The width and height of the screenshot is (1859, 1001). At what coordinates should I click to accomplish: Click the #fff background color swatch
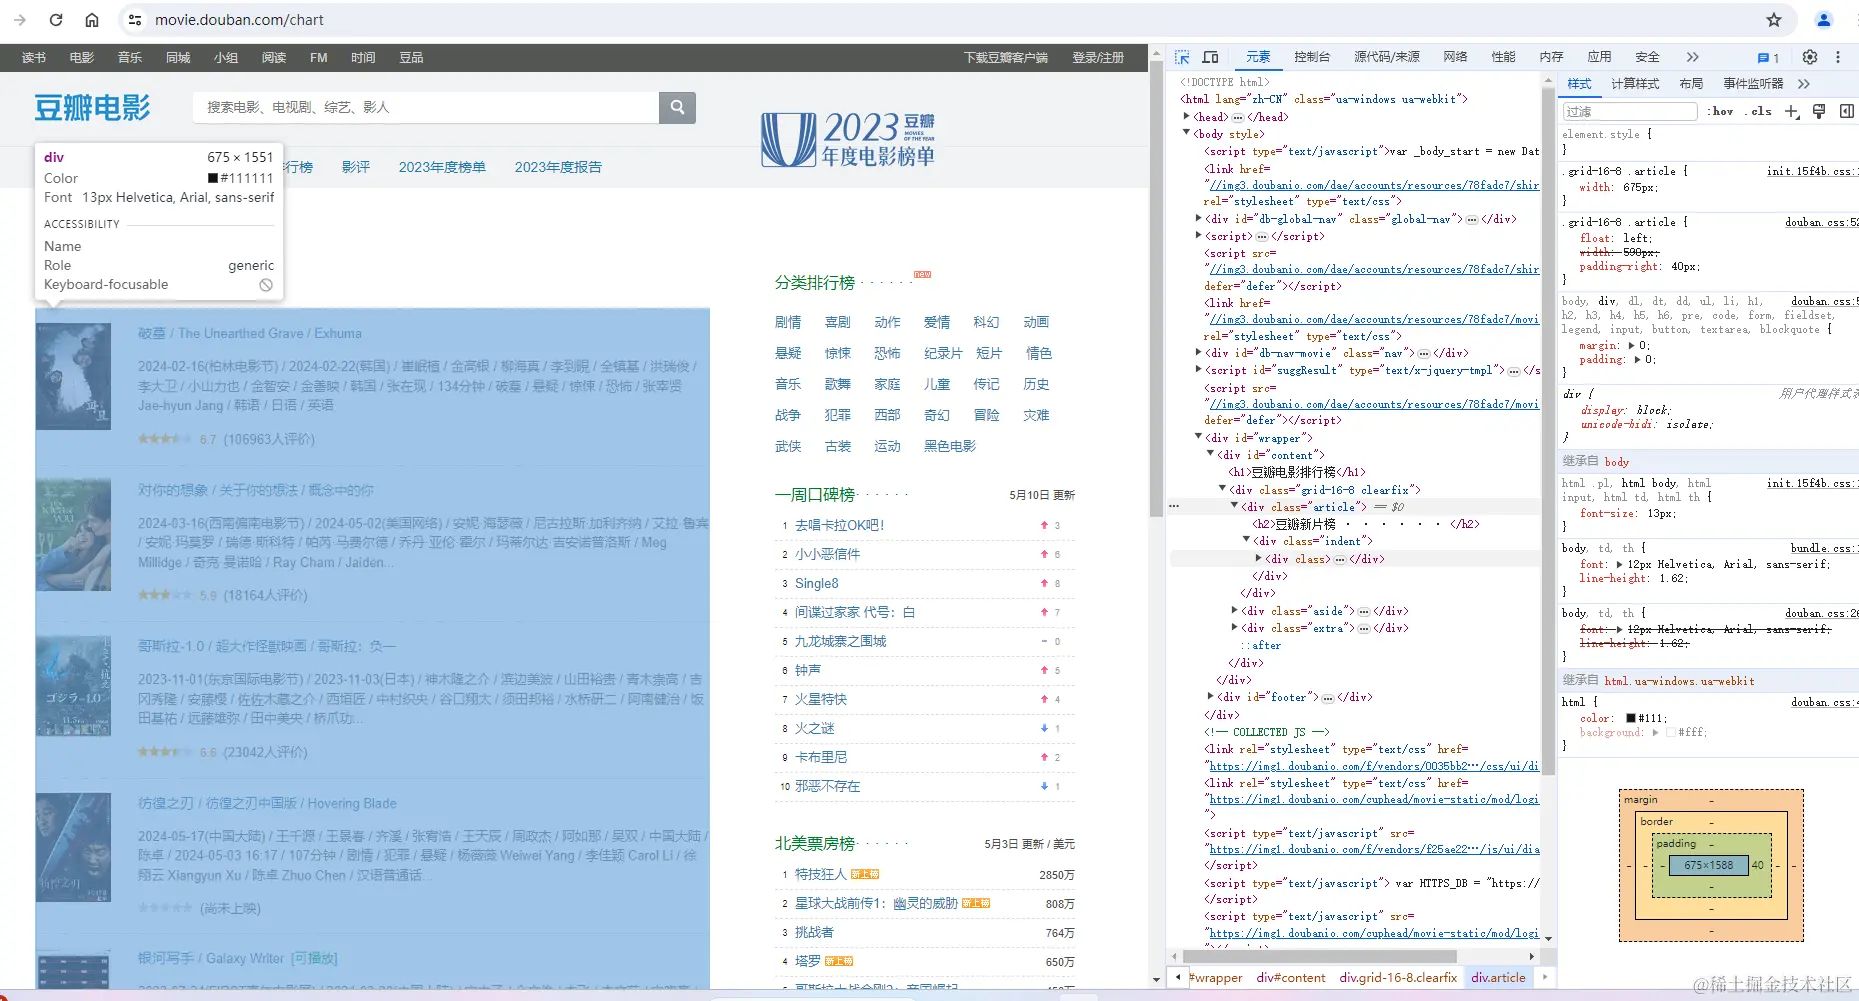[1671, 732]
